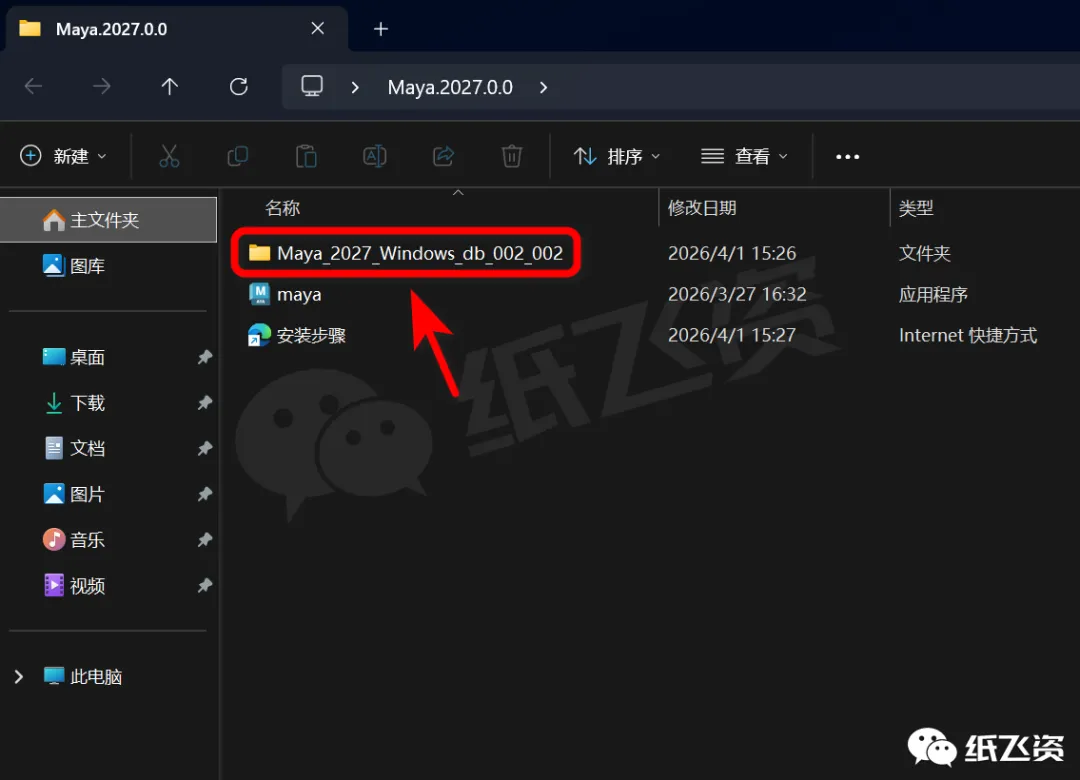
Task: Click the date 2026/3/27 16:32
Action: click(737, 294)
